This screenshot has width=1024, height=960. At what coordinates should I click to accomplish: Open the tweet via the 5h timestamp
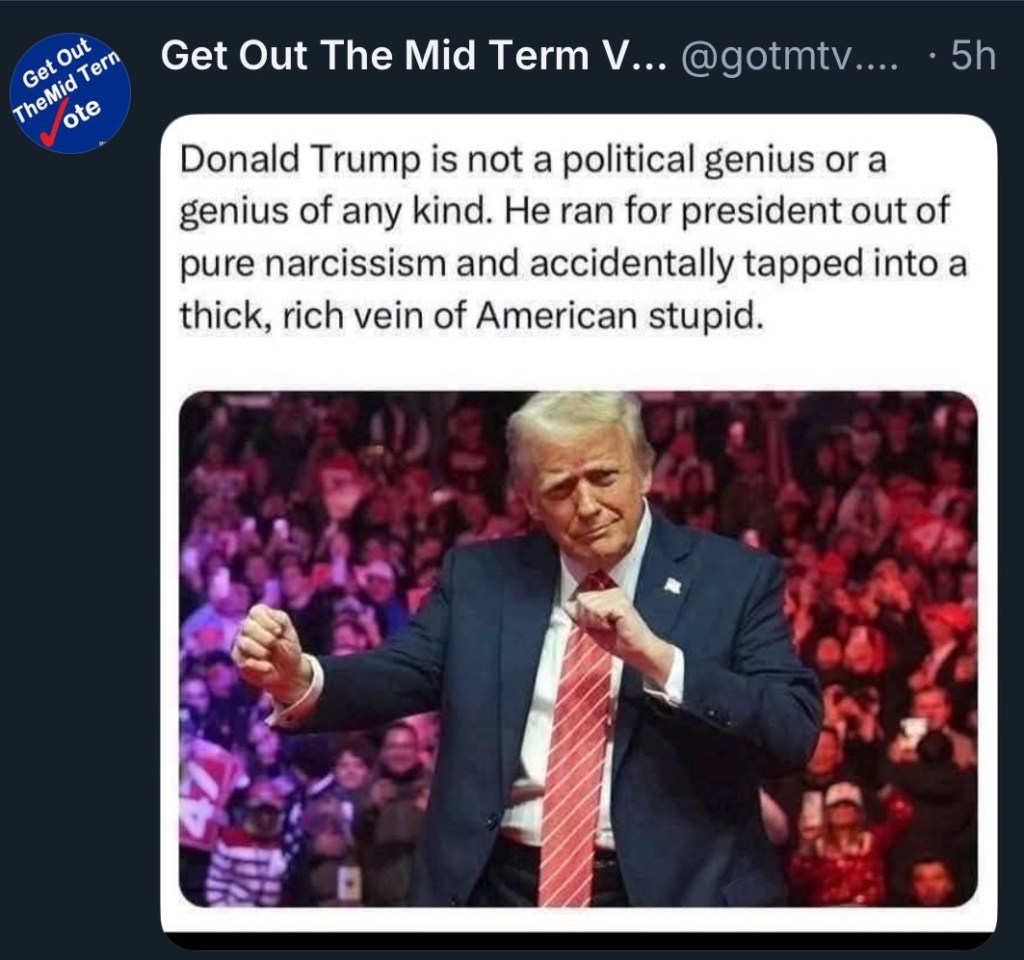coord(973,56)
